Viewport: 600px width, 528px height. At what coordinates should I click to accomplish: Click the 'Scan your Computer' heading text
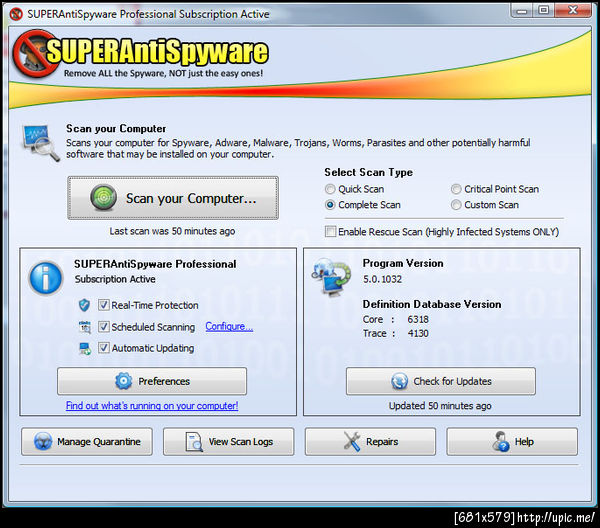click(x=116, y=129)
